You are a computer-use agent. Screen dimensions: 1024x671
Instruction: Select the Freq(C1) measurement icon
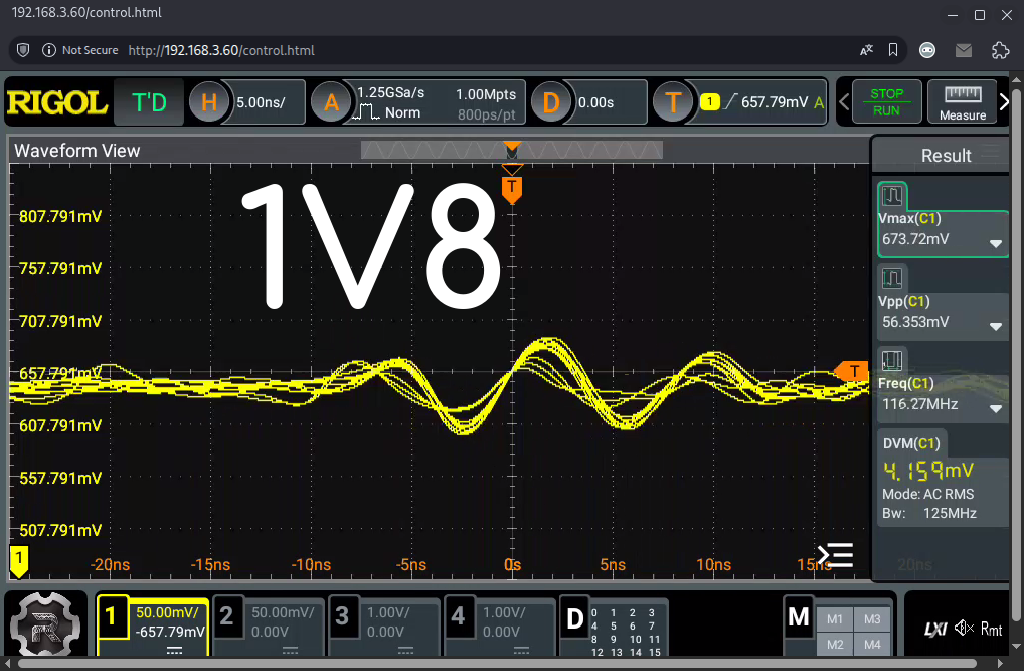click(x=892, y=361)
